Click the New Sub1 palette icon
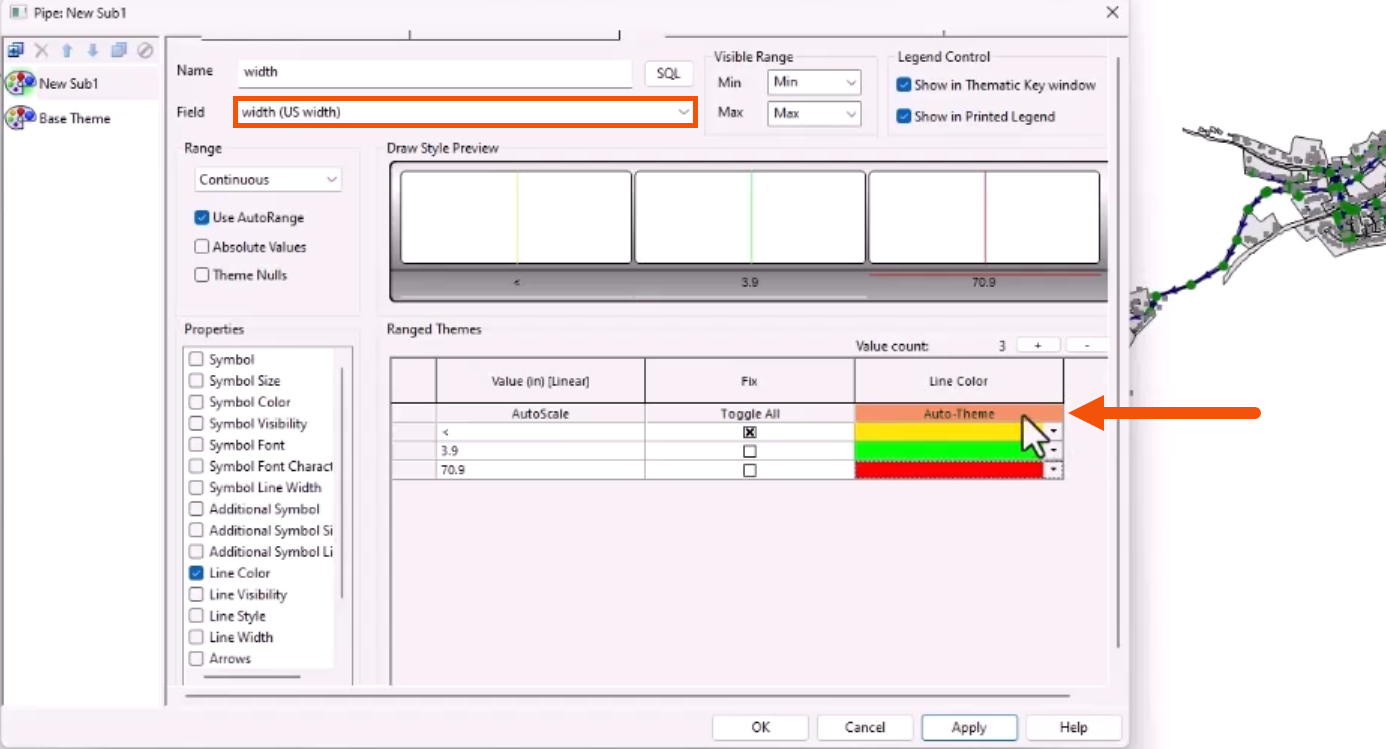This screenshot has height=749, width=1386. tap(19, 83)
